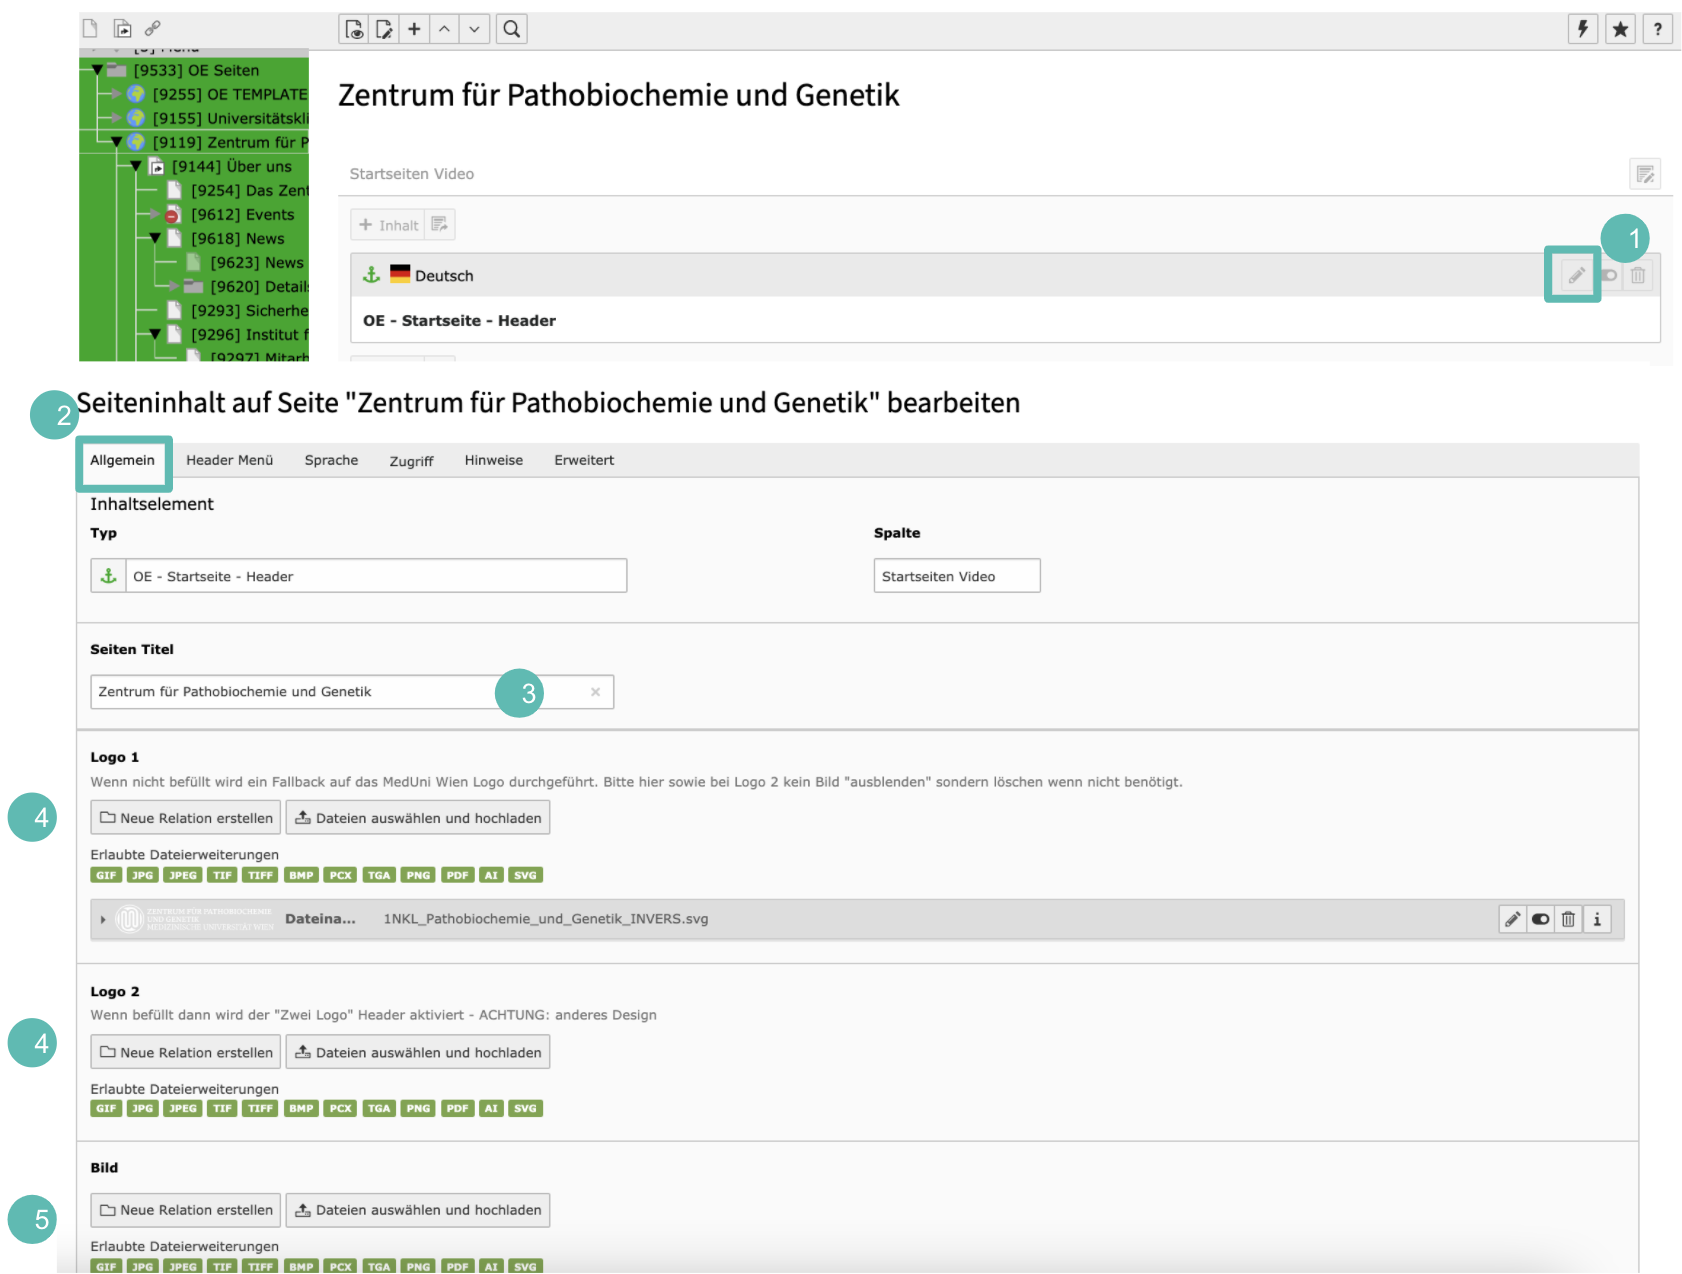Select [9623] News page in tree
Image resolution: width=1682 pixels, height=1274 pixels.
click(x=256, y=262)
